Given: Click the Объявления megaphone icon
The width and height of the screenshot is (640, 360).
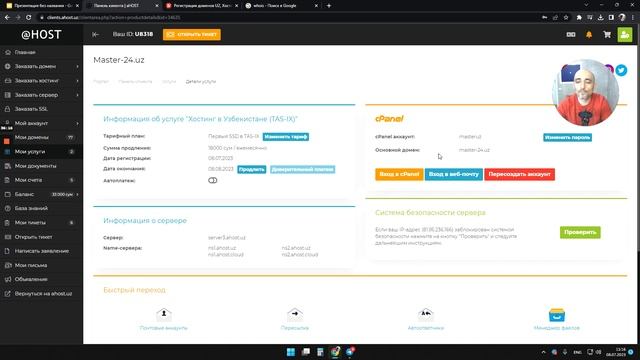Looking at the screenshot, I should 7,279.
